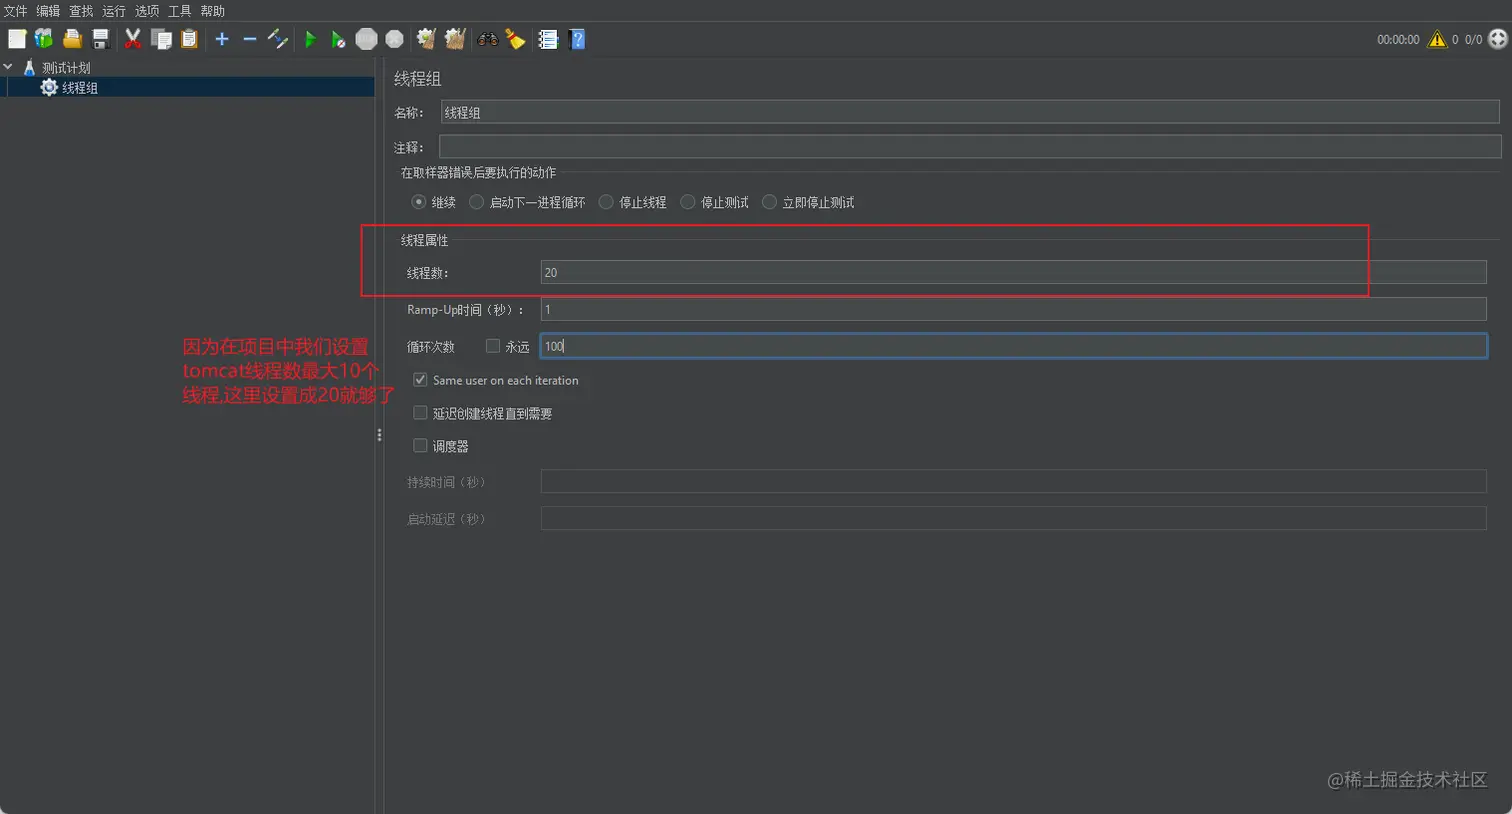
Task: Start the test with green play icon
Action: pos(310,39)
